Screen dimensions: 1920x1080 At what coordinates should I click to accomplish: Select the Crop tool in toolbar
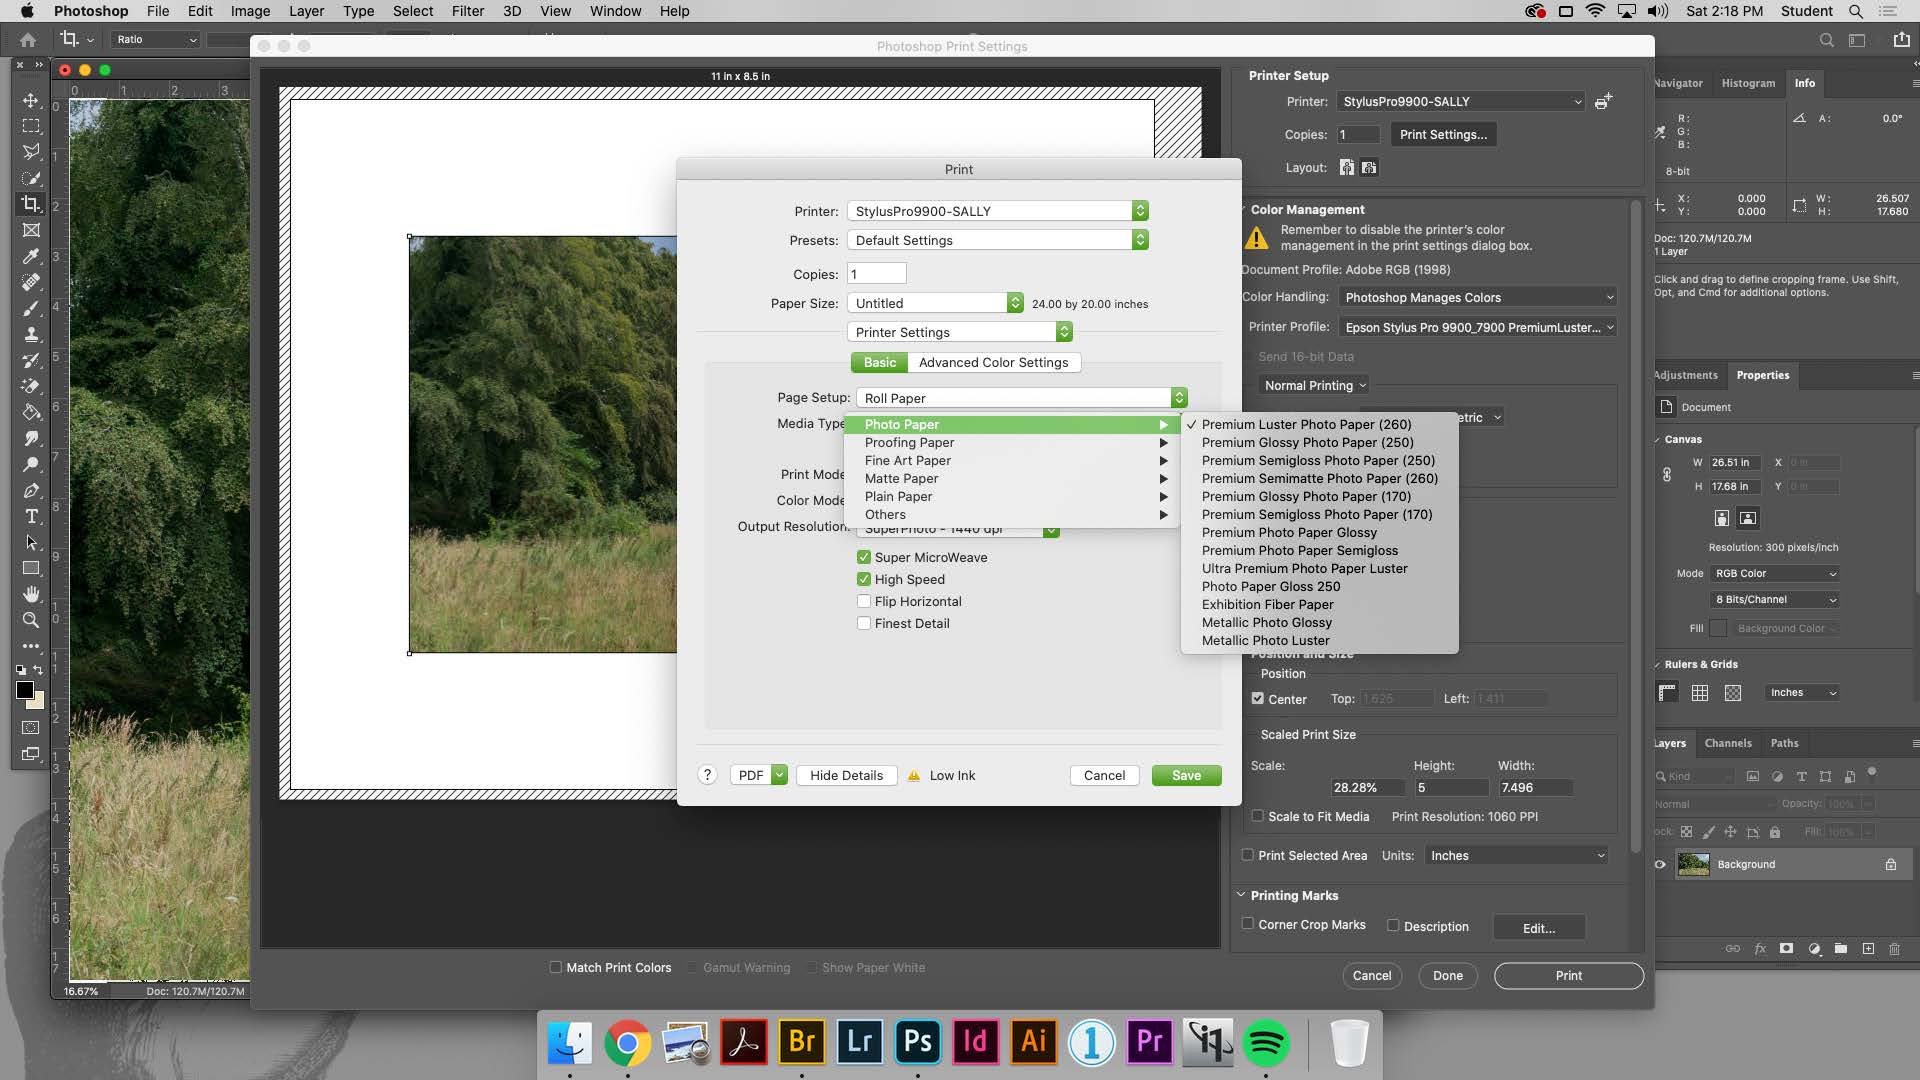[x=31, y=204]
